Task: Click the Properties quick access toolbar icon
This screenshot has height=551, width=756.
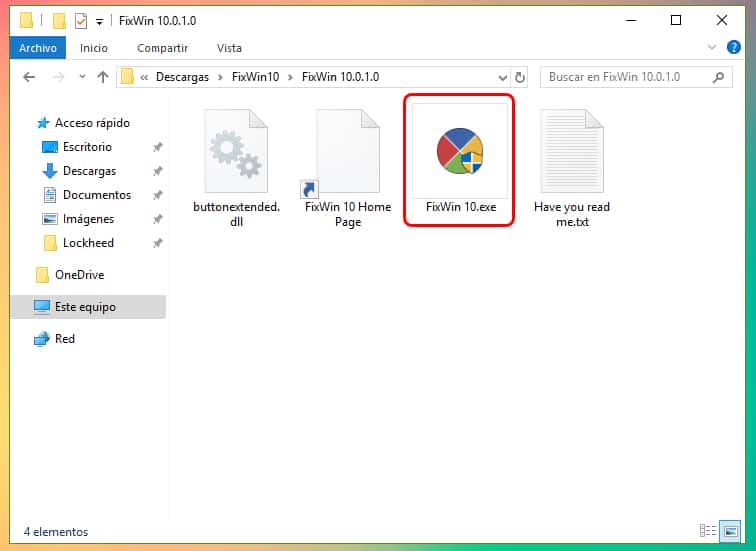Action: coord(81,21)
